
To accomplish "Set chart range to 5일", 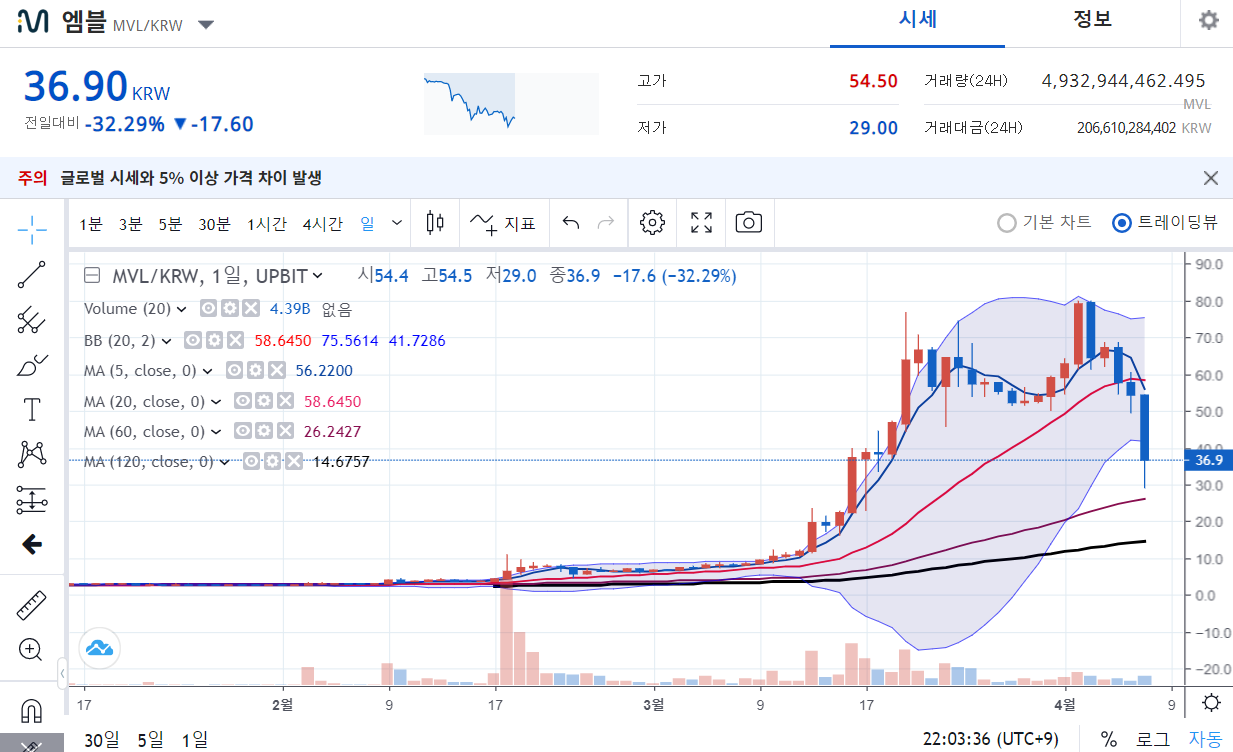I will tap(150, 740).
